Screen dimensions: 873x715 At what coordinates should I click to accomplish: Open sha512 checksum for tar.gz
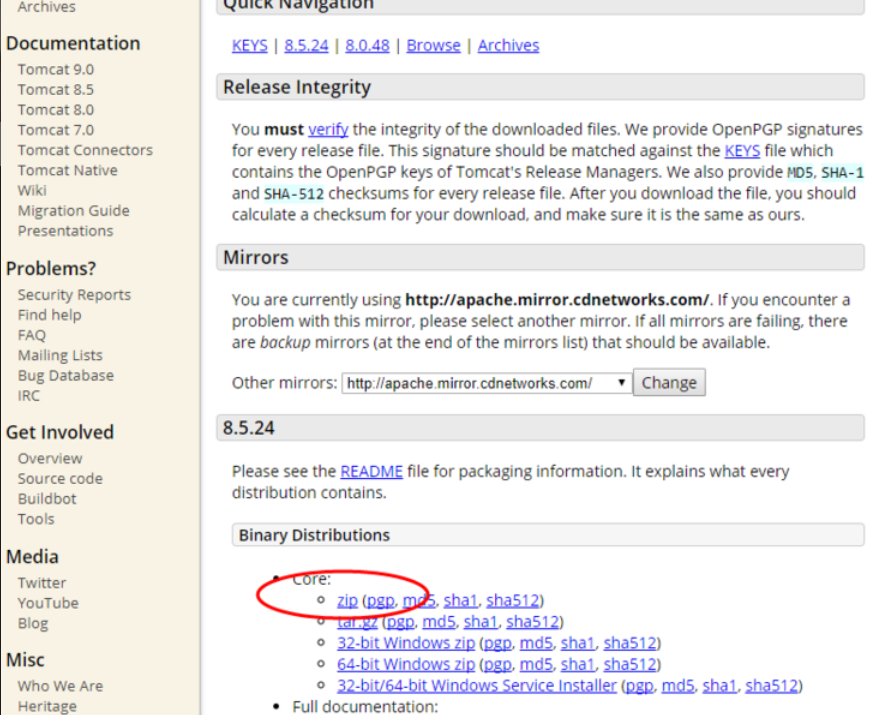533,621
